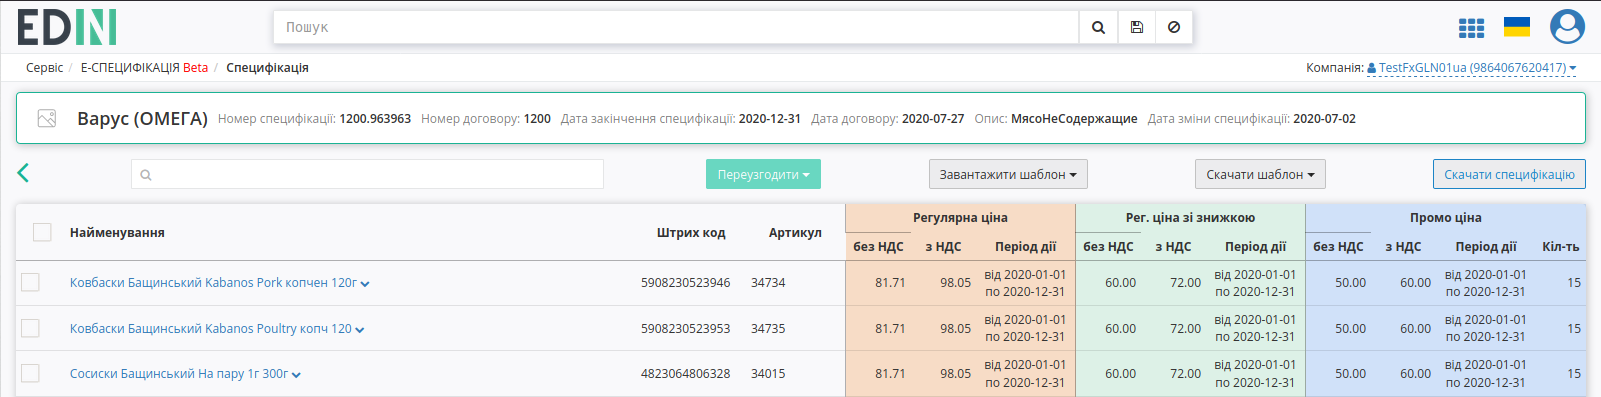Go to Сервіс breadcrumb
1601x397 pixels.
44,68
